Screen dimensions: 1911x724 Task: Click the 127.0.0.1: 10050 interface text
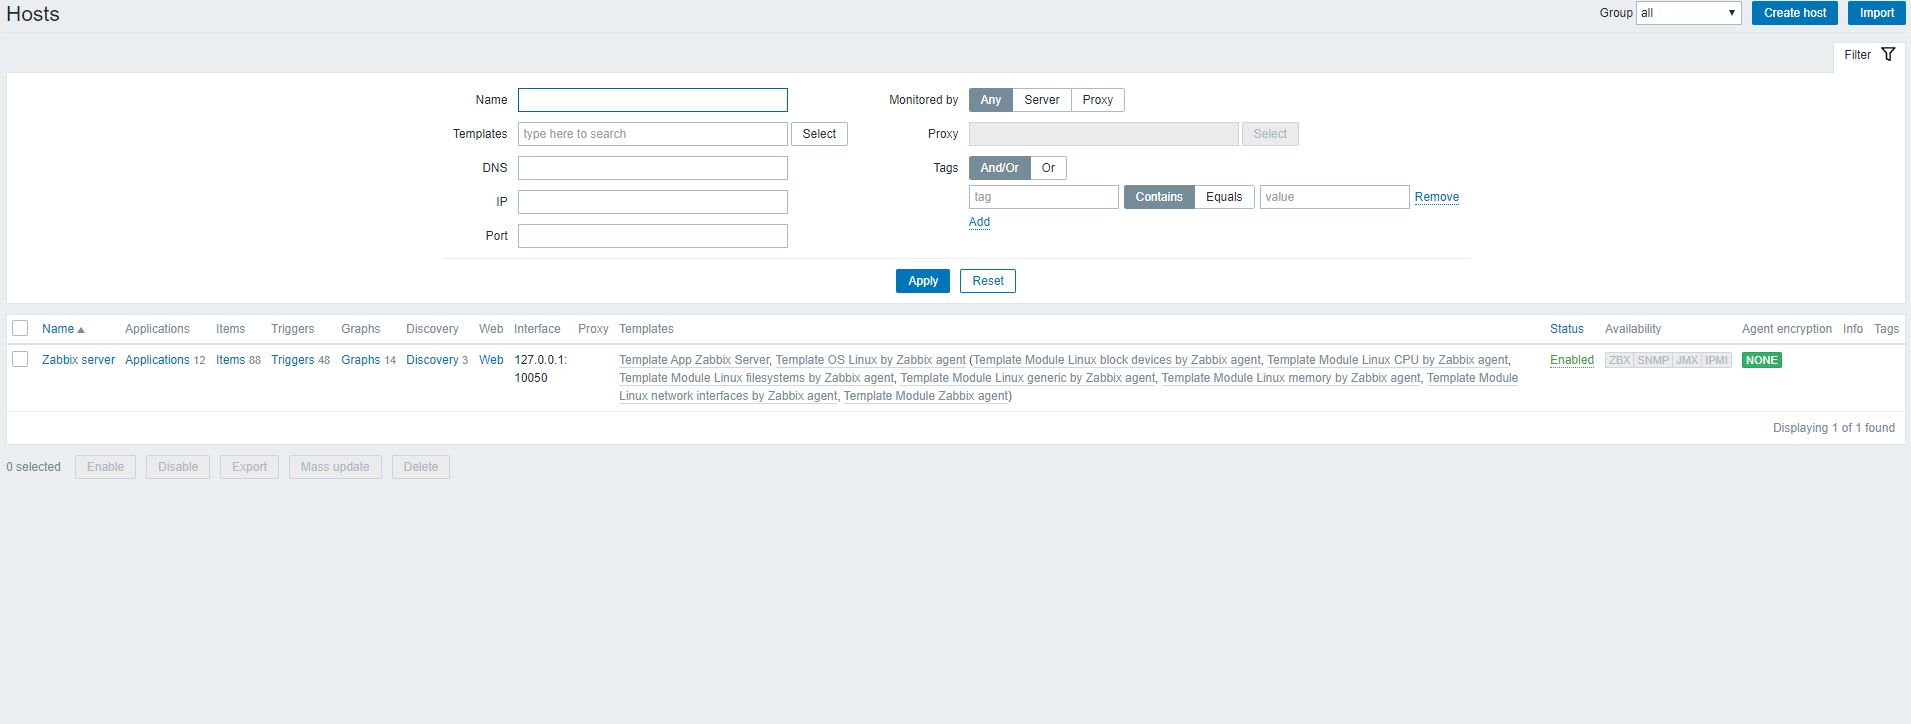pyautogui.click(x=540, y=369)
